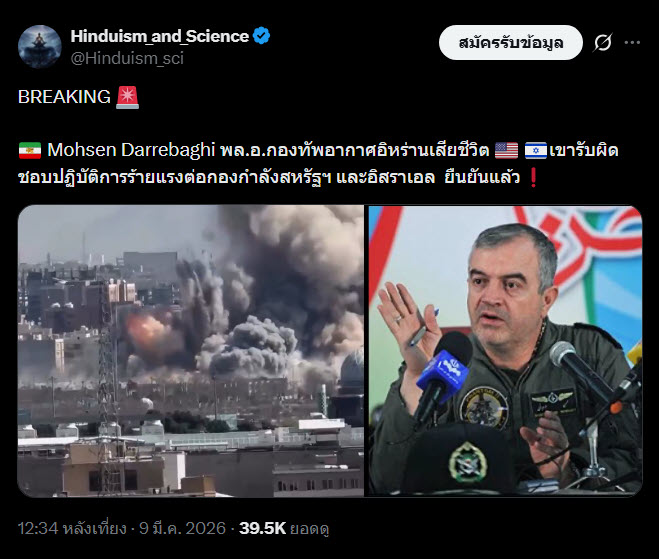Click the Israel flag emoji

click(x=536, y=150)
